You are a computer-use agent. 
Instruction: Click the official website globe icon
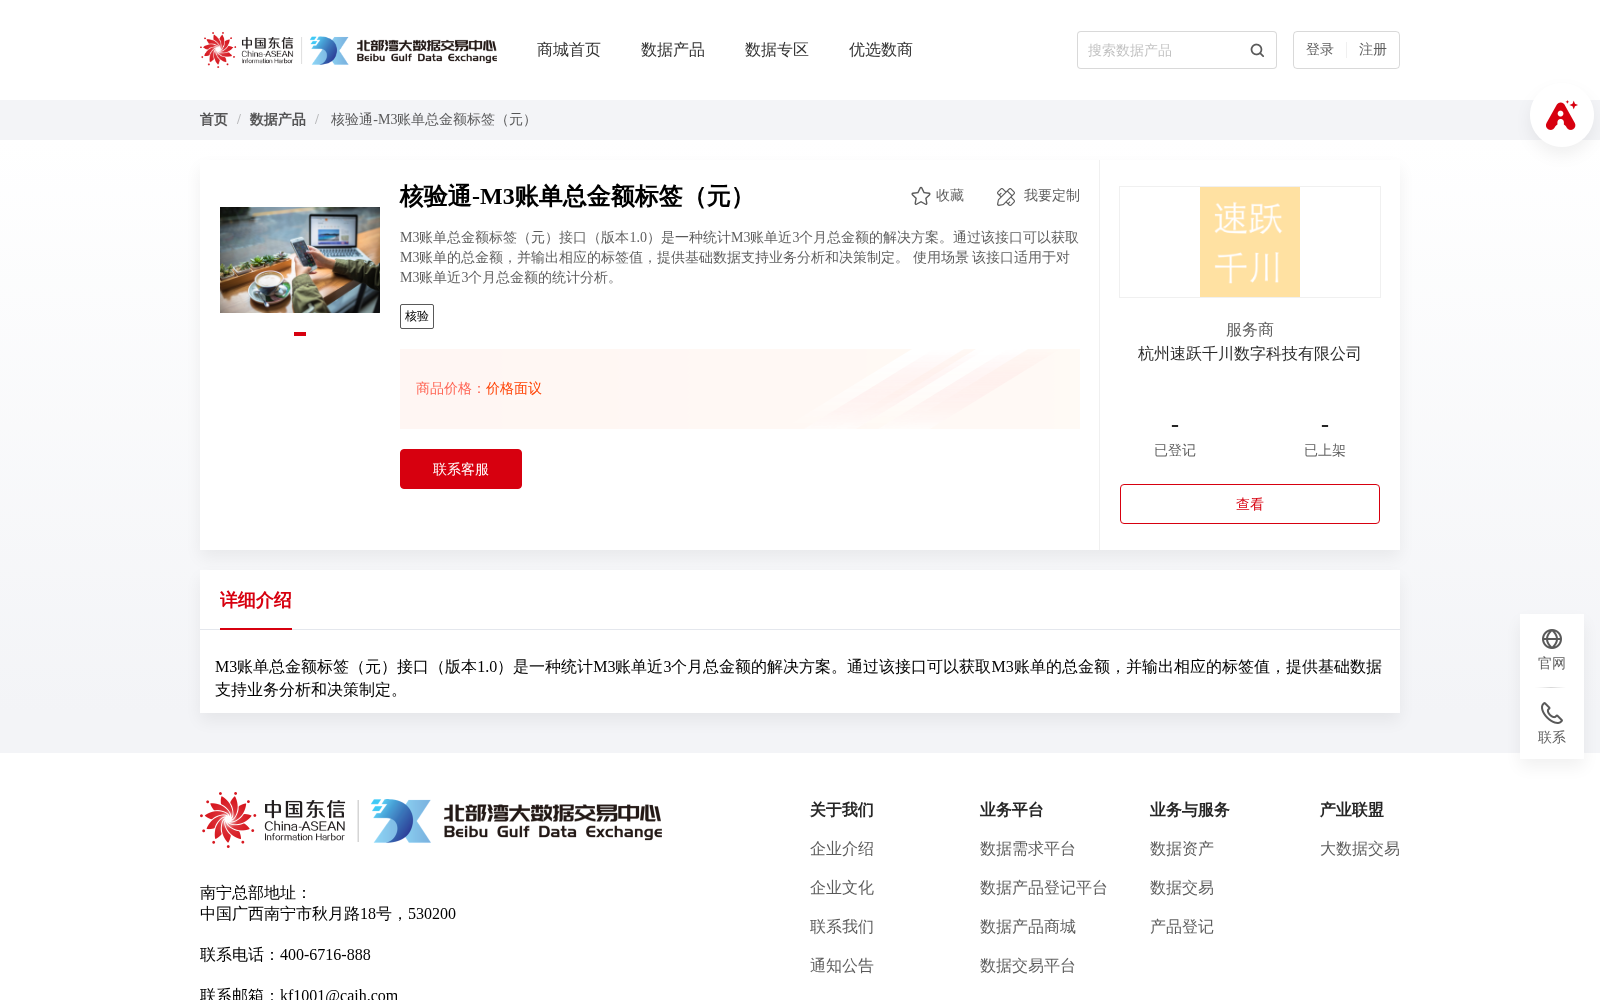(x=1552, y=639)
